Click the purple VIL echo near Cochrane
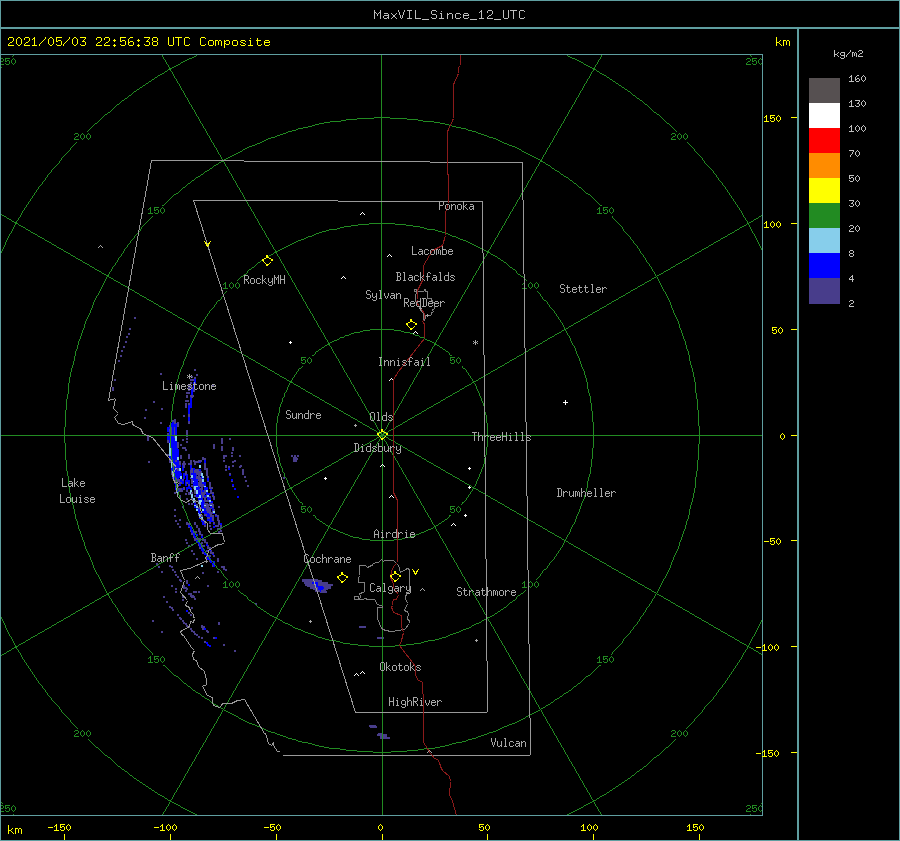This screenshot has width=900, height=841. [x=317, y=586]
